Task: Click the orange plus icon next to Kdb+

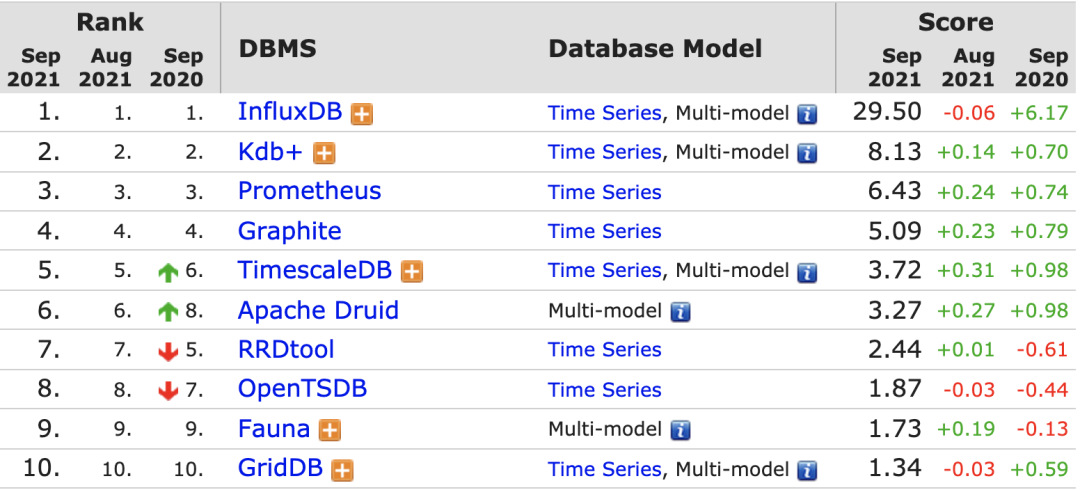Action: [x=323, y=153]
